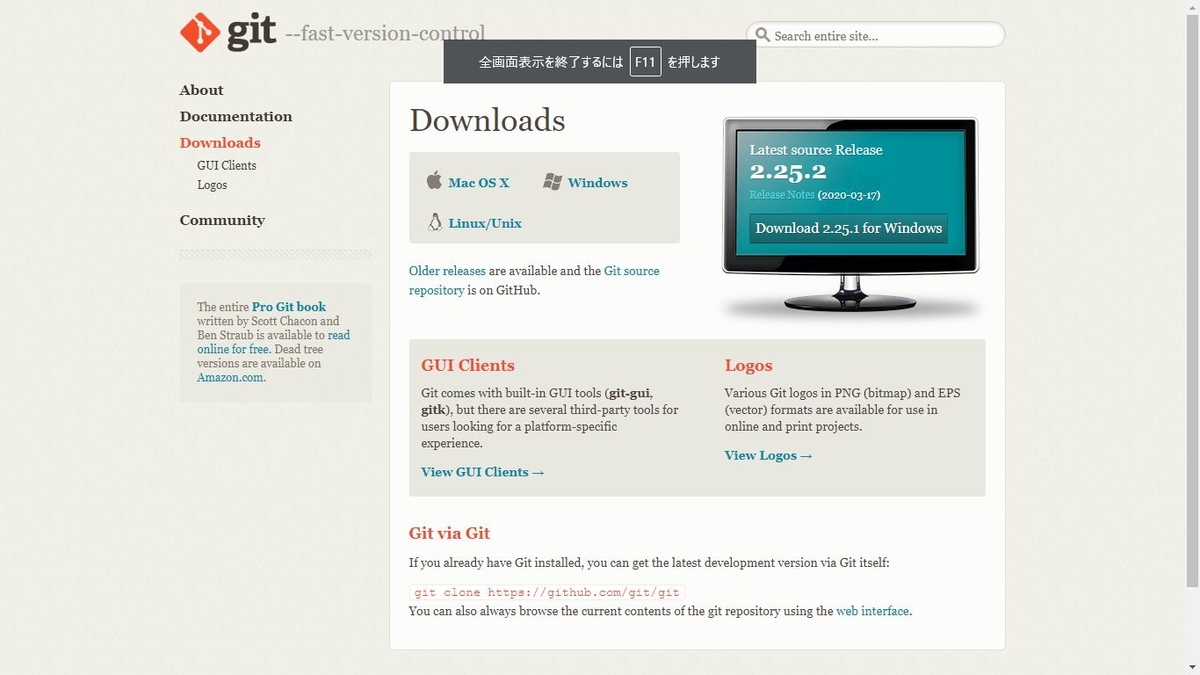Open Logos sidebar sub-item
1200x675 pixels.
point(212,185)
